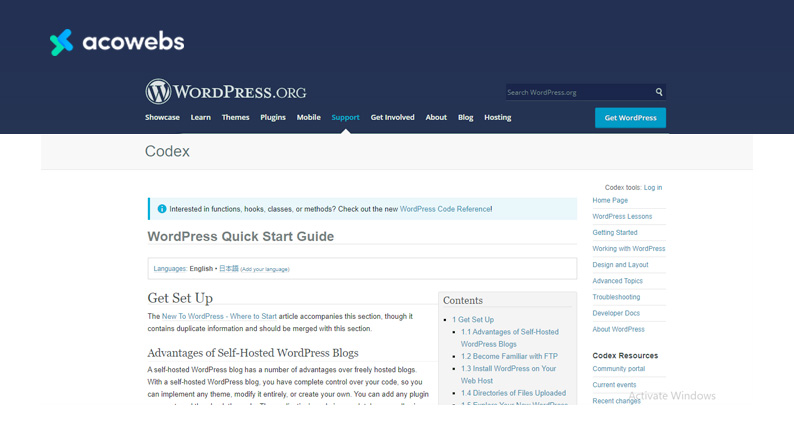Viewport: 794px width, 440px height.
Task: Open the Plugins menu item
Action: 273,117
